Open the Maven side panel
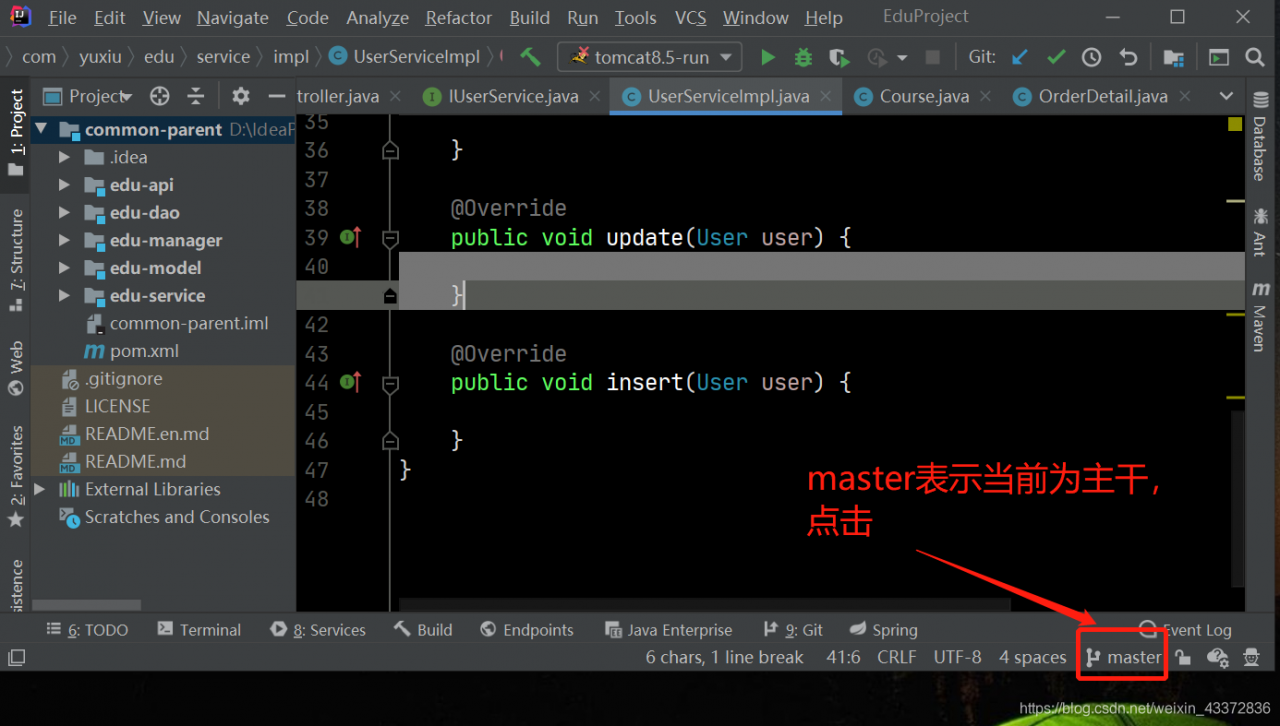Viewport: 1280px width, 726px height. tap(1260, 316)
